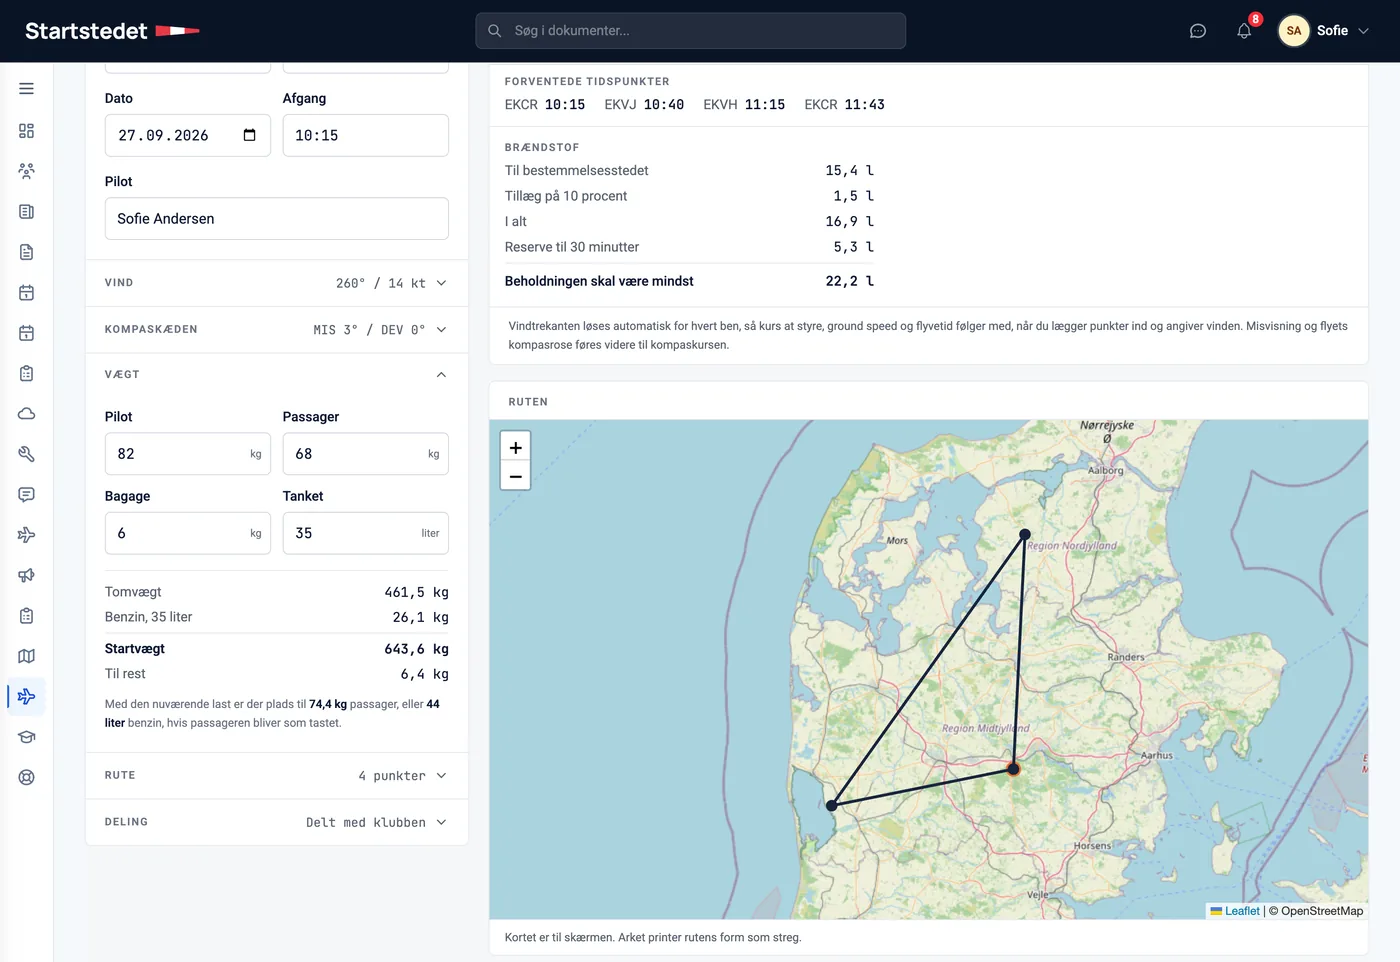Focus the Søg i dokumenter search field
The image size is (1400, 962).
pyautogui.click(x=691, y=31)
